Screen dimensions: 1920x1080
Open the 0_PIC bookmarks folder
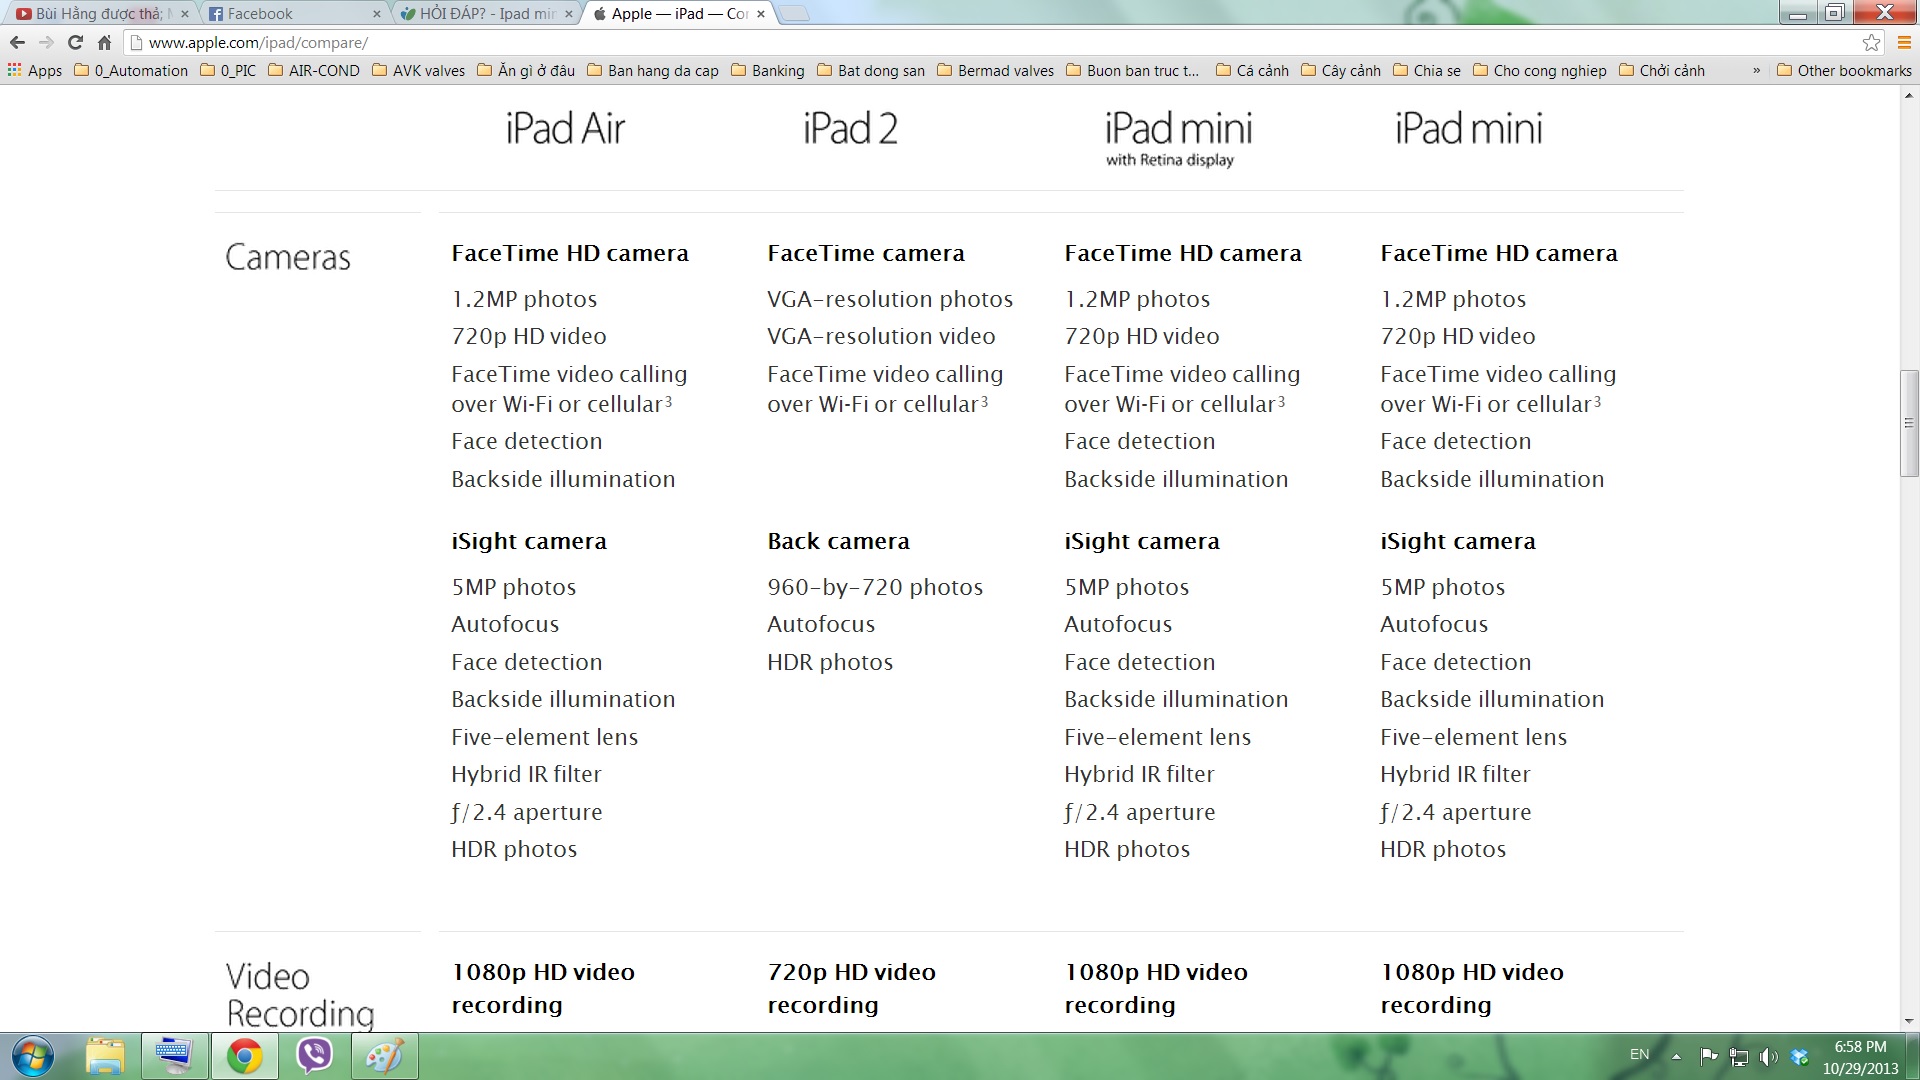tap(228, 70)
